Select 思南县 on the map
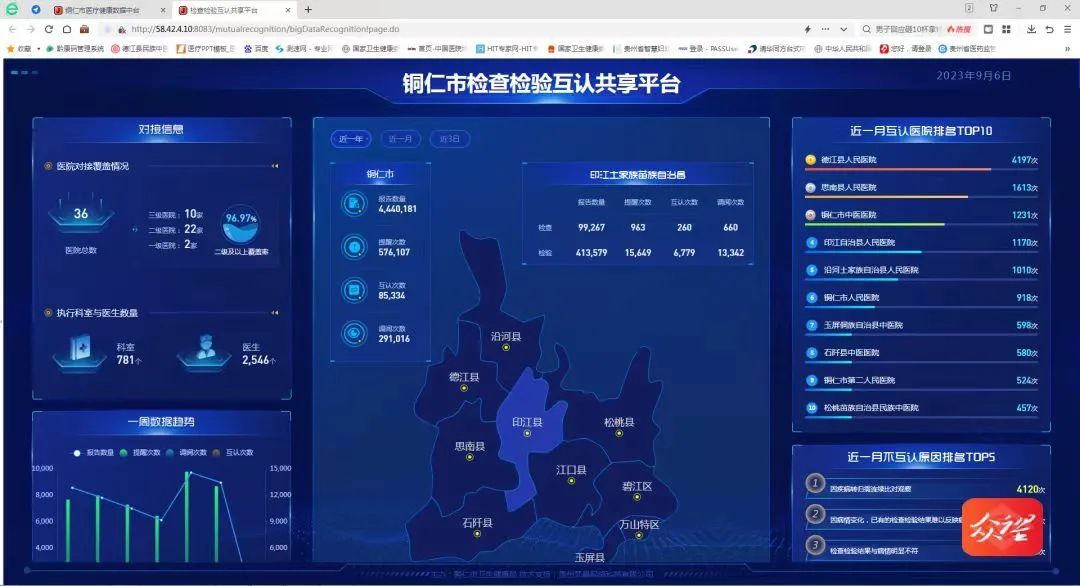The width and height of the screenshot is (1080, 586). (x=470, y=446)
